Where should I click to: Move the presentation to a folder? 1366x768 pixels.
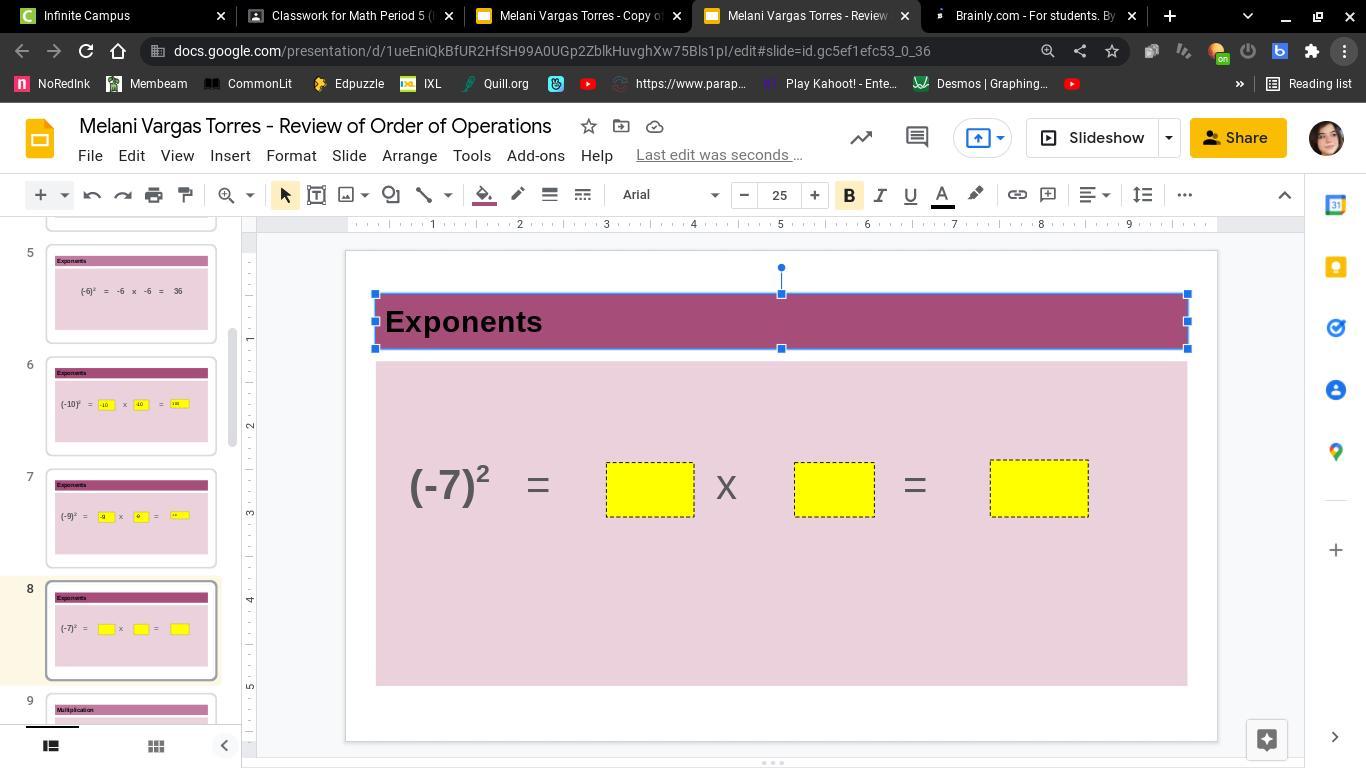pos(621,126)
